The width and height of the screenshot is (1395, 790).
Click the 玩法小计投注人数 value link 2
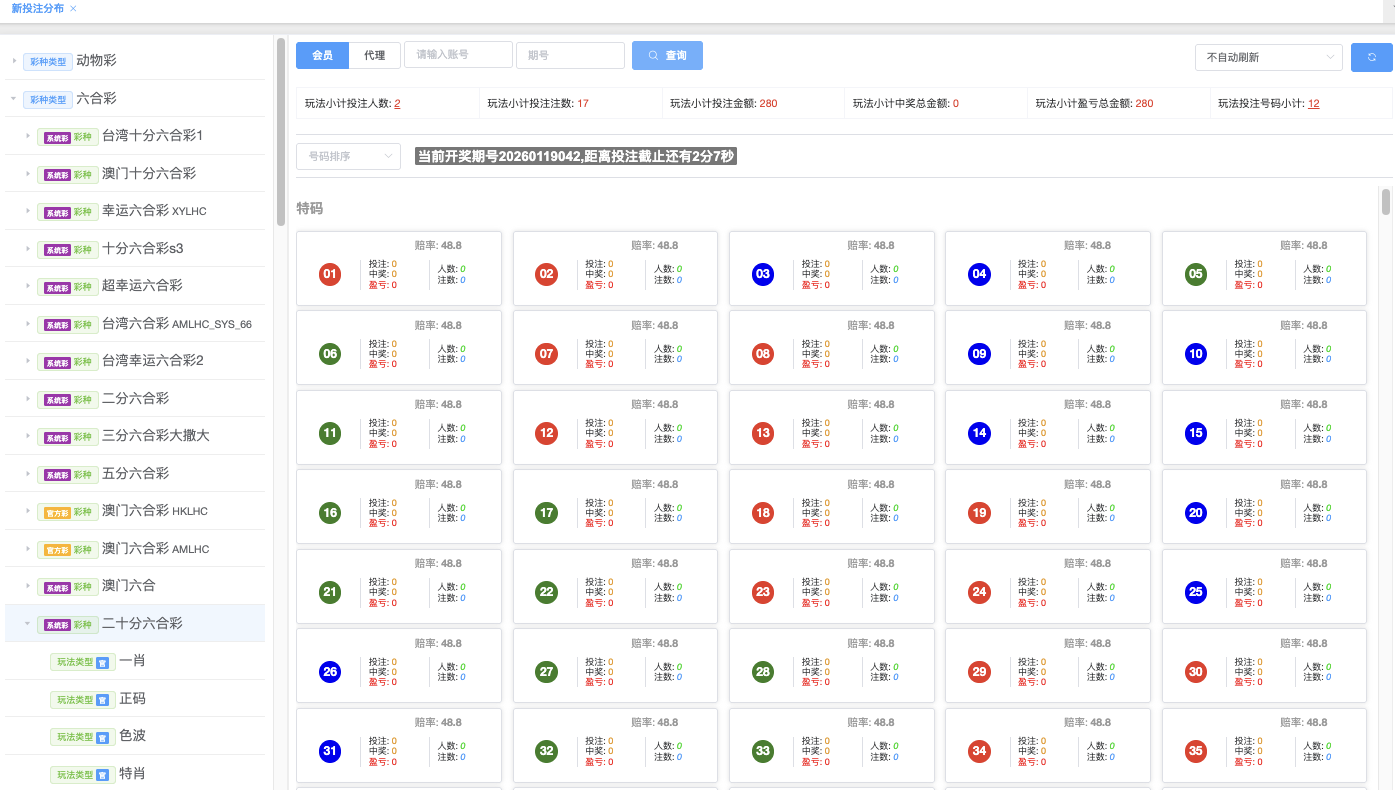(397, 104)
